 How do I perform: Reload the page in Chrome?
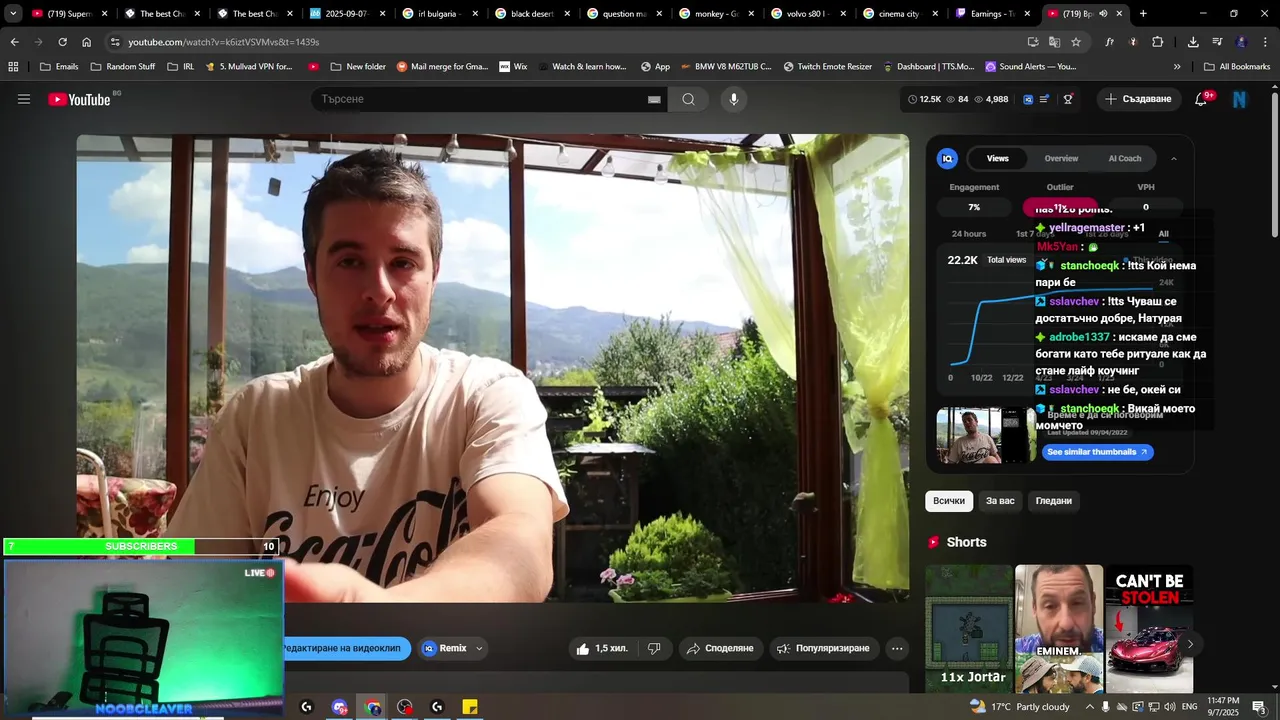pos(62,42)
